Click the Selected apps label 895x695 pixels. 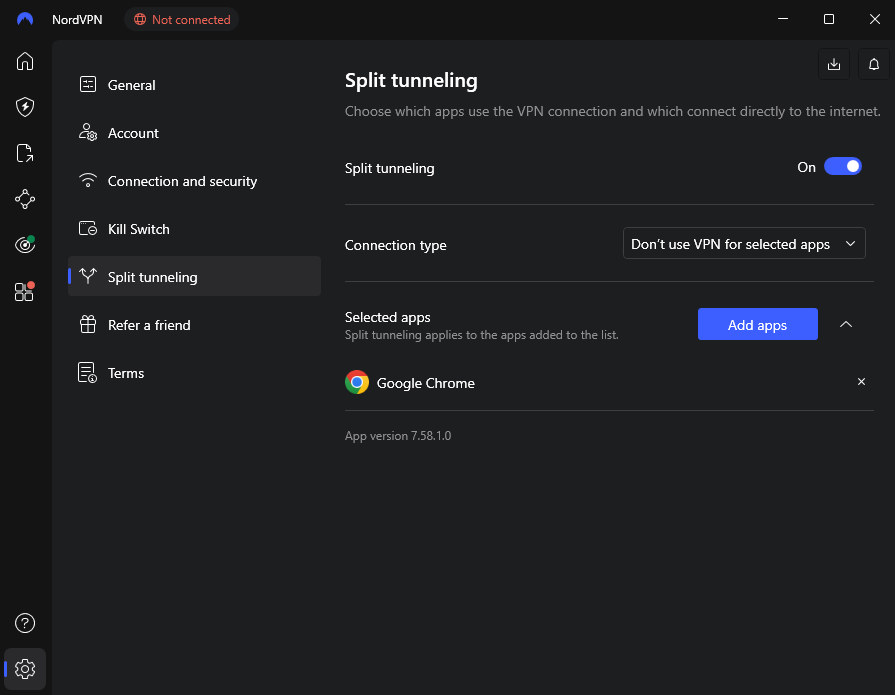[x=388, y=317]
